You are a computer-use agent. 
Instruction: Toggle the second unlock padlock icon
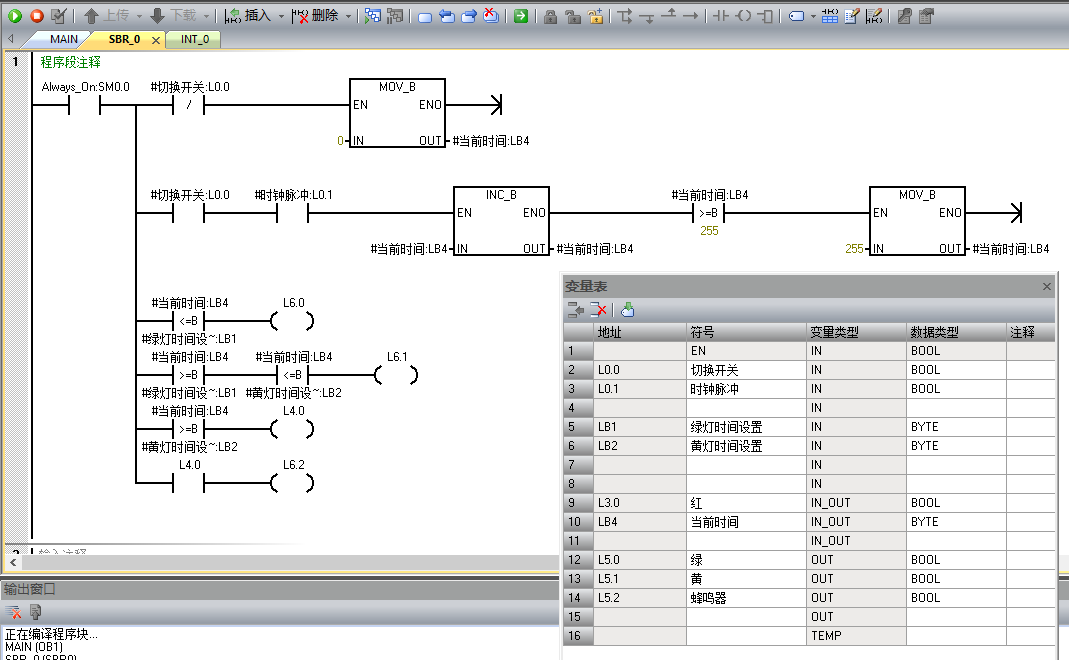tap(573, 16)
